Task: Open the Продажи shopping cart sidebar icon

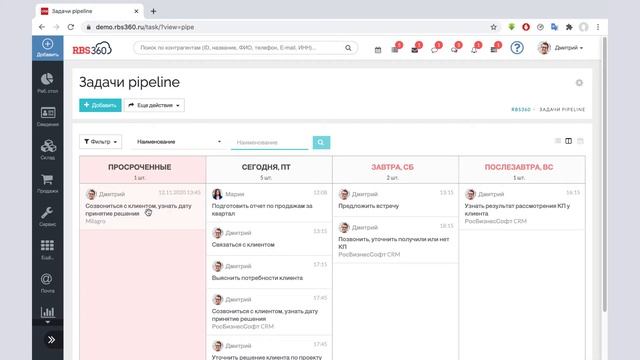Action: pyautogui.click(x=47, y=183)
